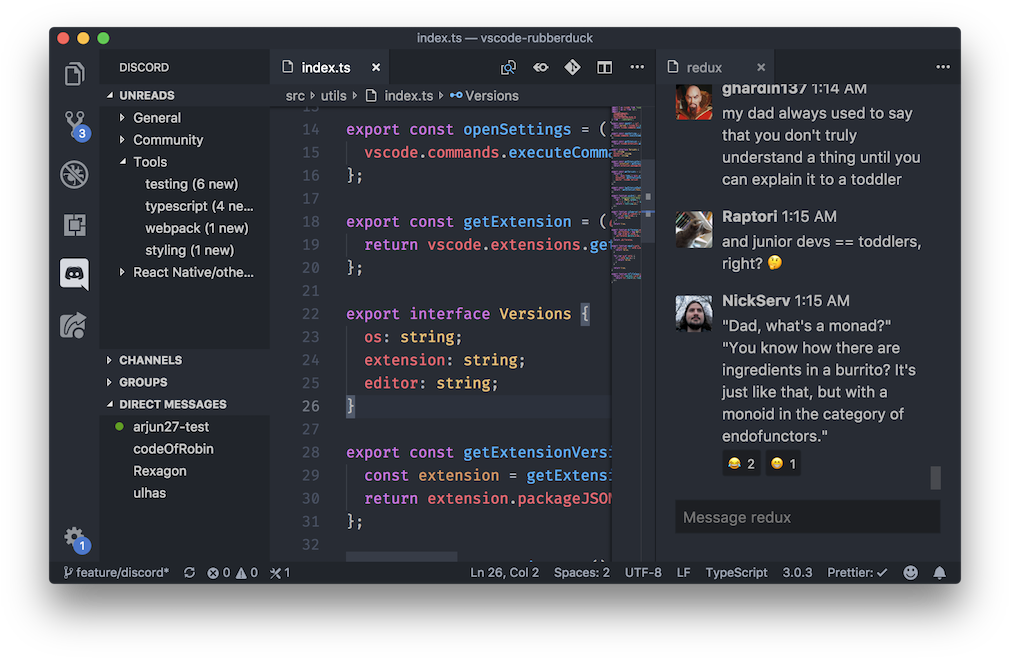
Task: Open the Extensions view icon
Action: pos(75,225)
